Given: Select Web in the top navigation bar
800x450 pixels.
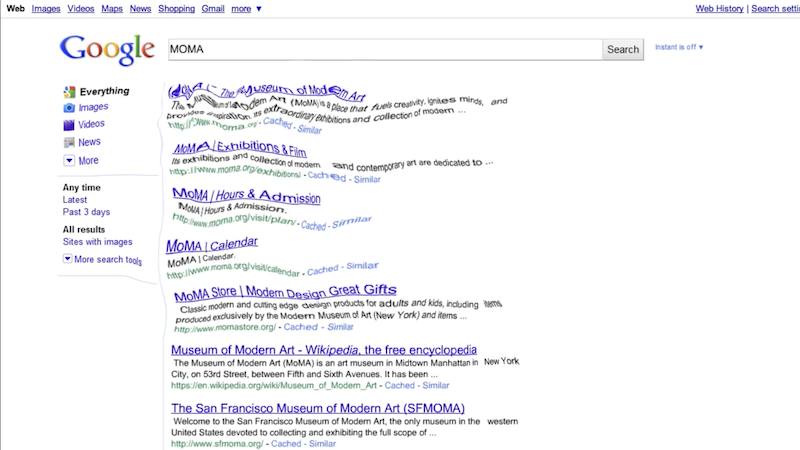Looking at the screenshot, I should [15, 9].
